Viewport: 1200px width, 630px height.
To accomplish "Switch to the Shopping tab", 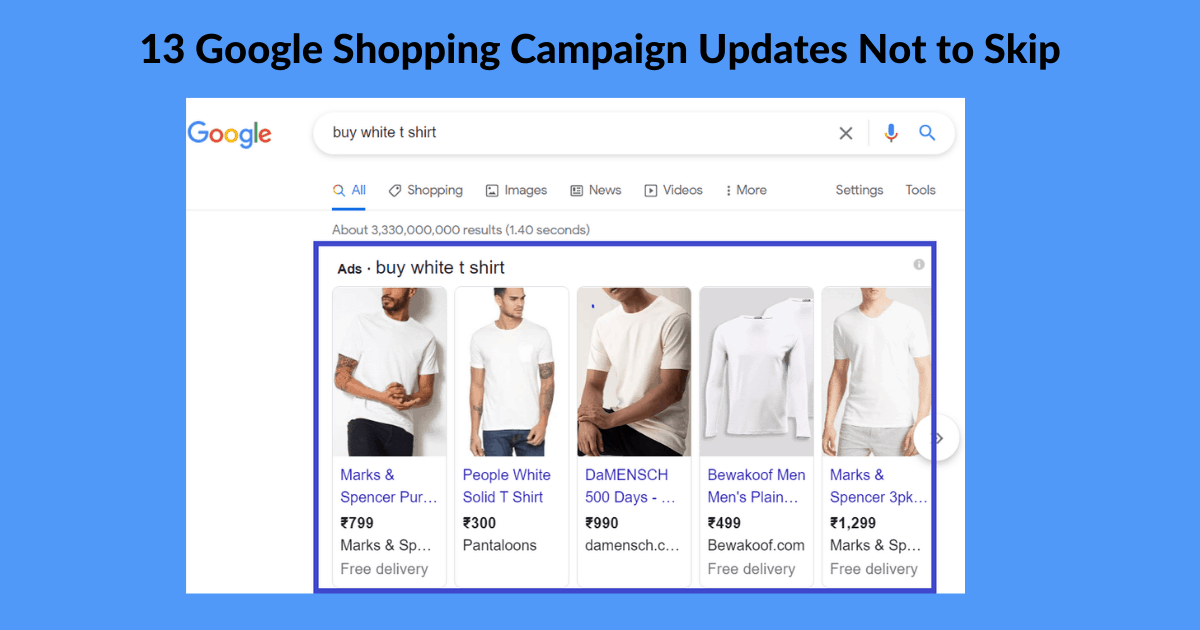I will 425,190.
